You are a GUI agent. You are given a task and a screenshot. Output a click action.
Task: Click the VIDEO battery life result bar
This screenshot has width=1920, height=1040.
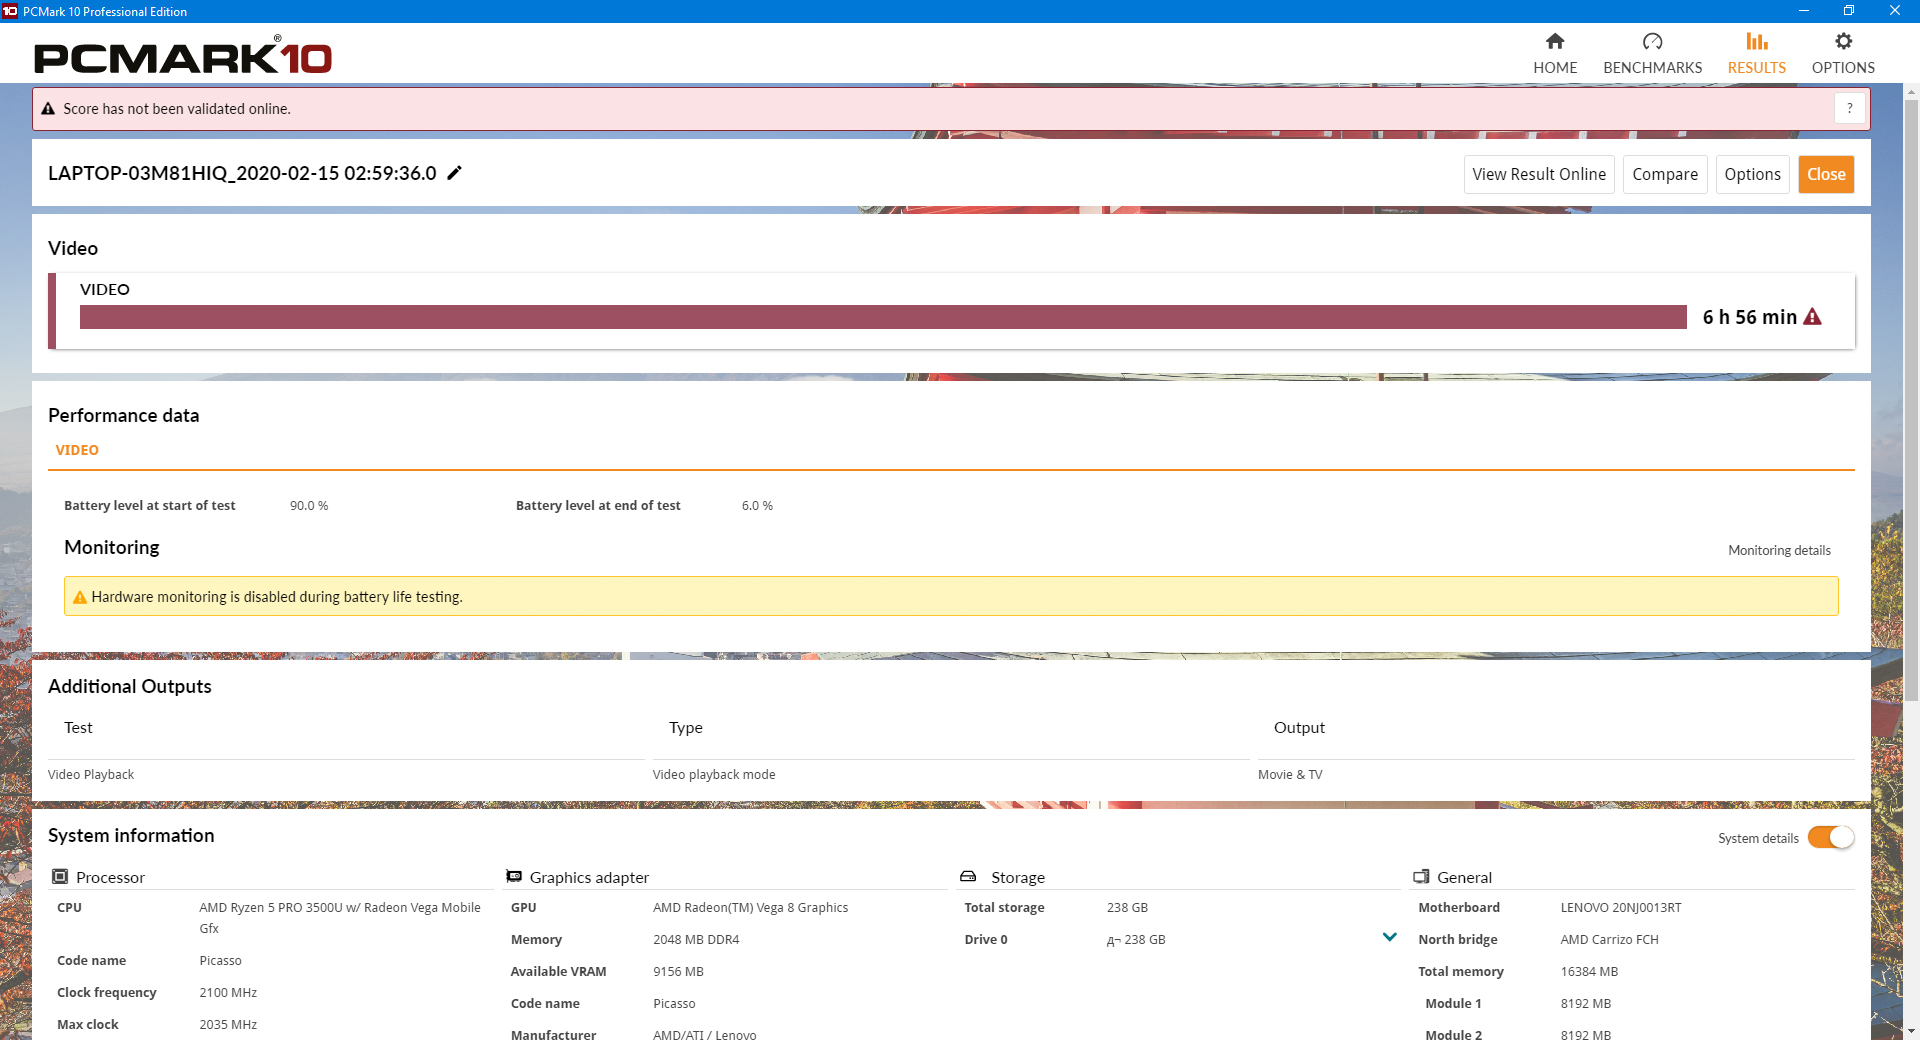[883, 317]
